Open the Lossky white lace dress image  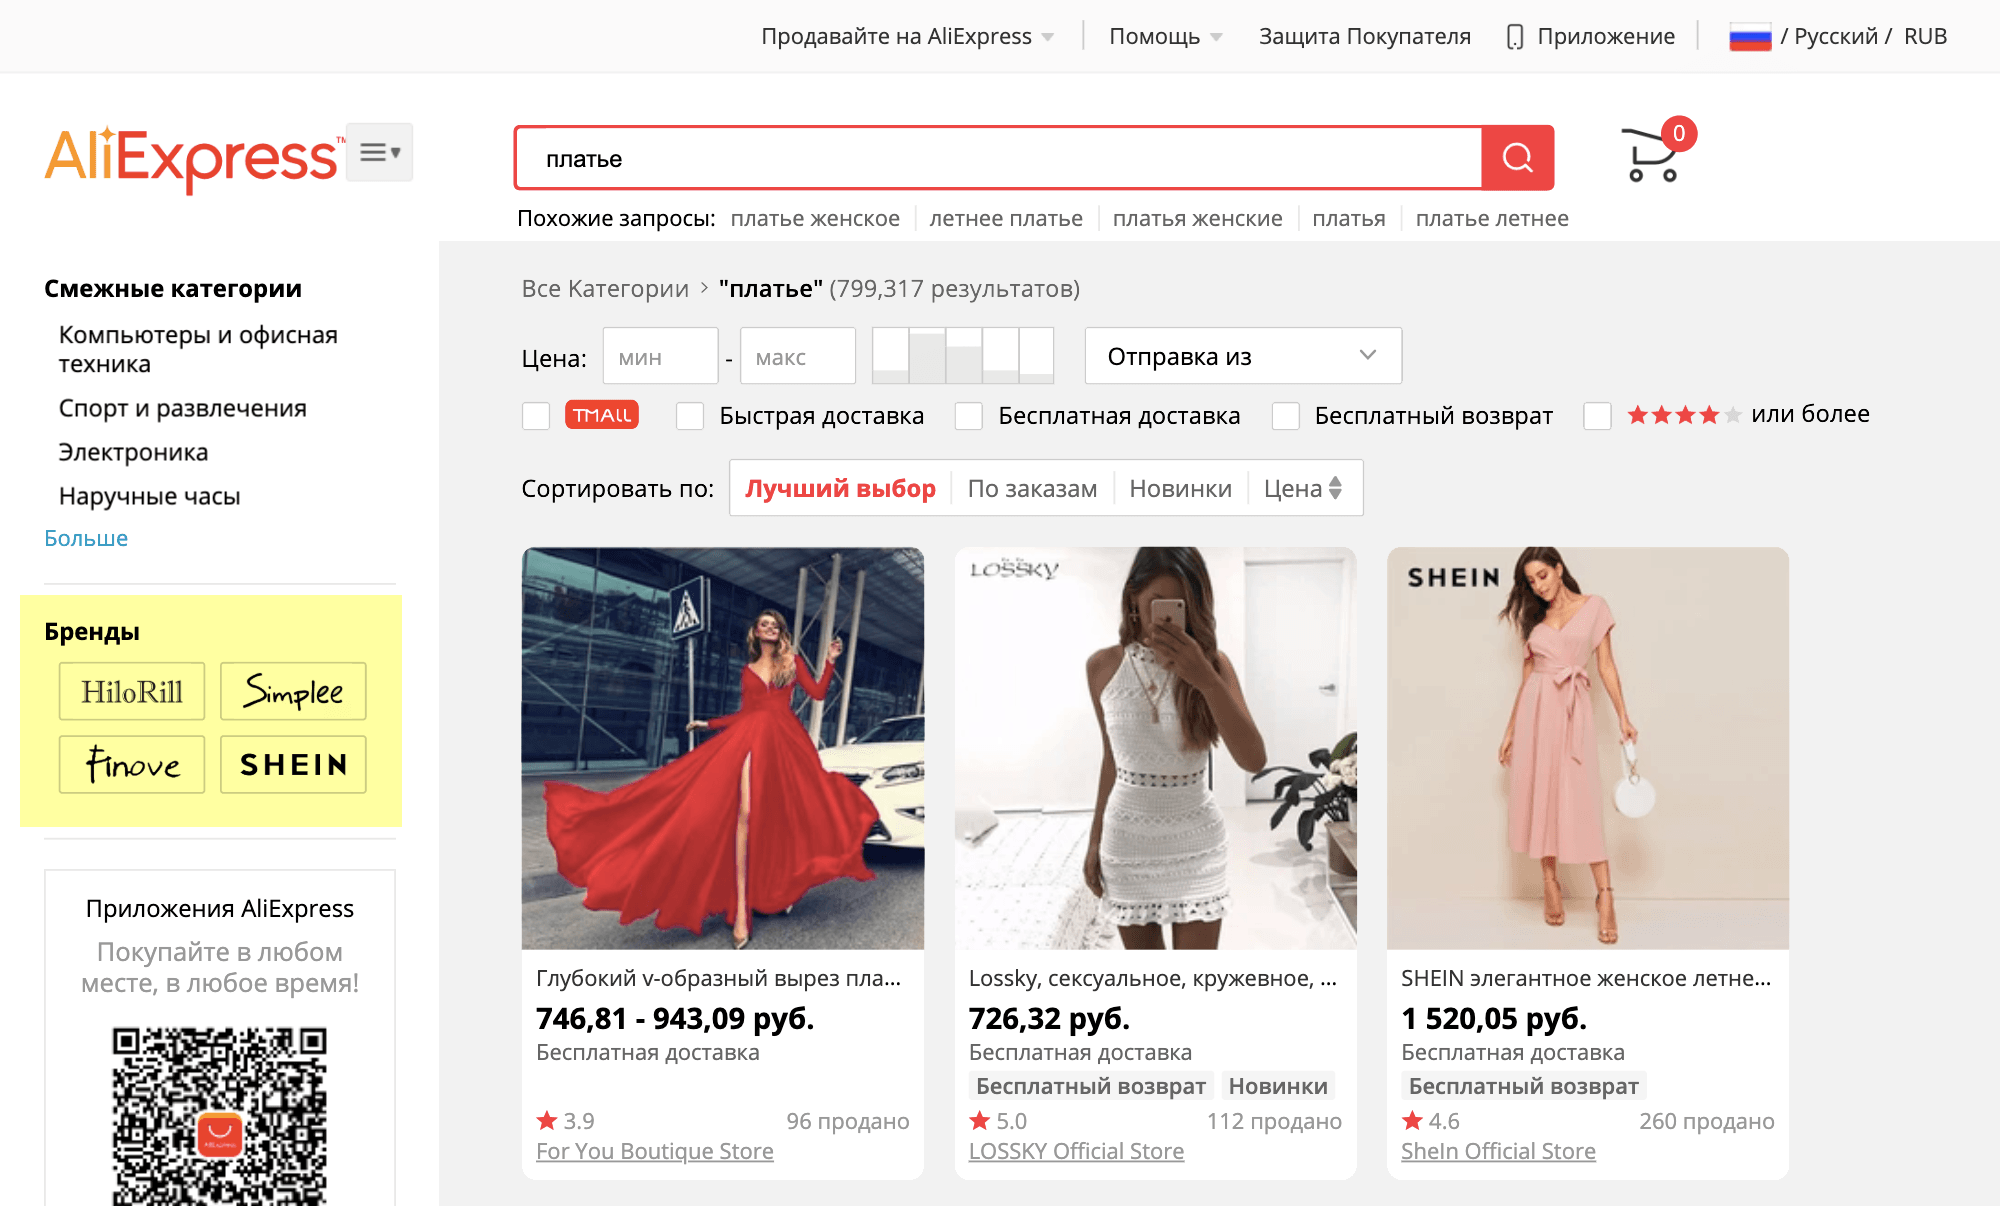1155,748
